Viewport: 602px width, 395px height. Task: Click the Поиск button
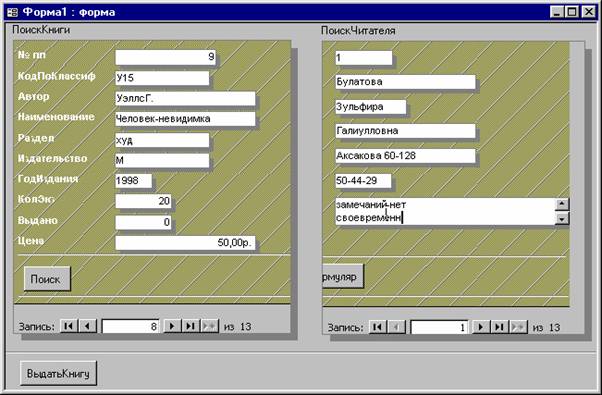[47, 279]
